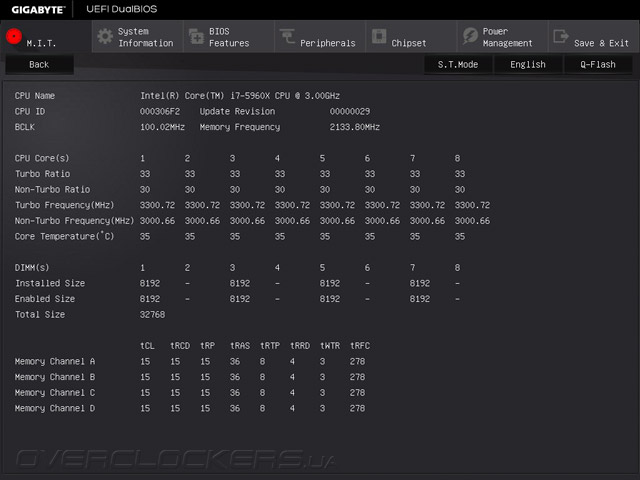Click the tRAS column header
640x480 pixels.
(x=240, y=346)
